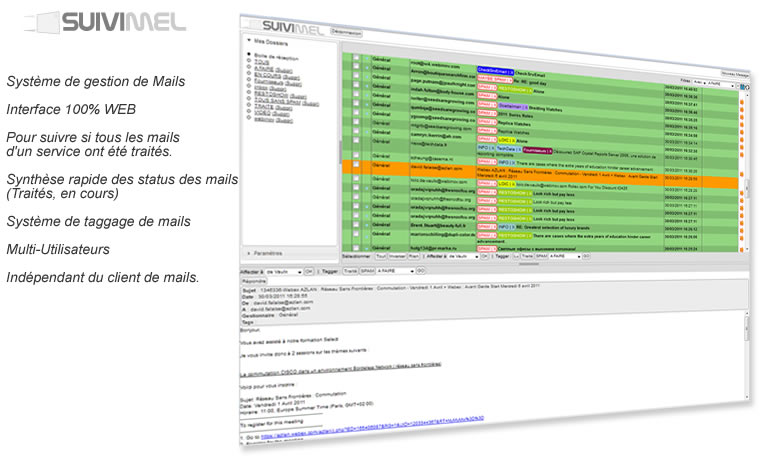Click the Traité button above Répondre
770x460 pixels.
[350, 271]
